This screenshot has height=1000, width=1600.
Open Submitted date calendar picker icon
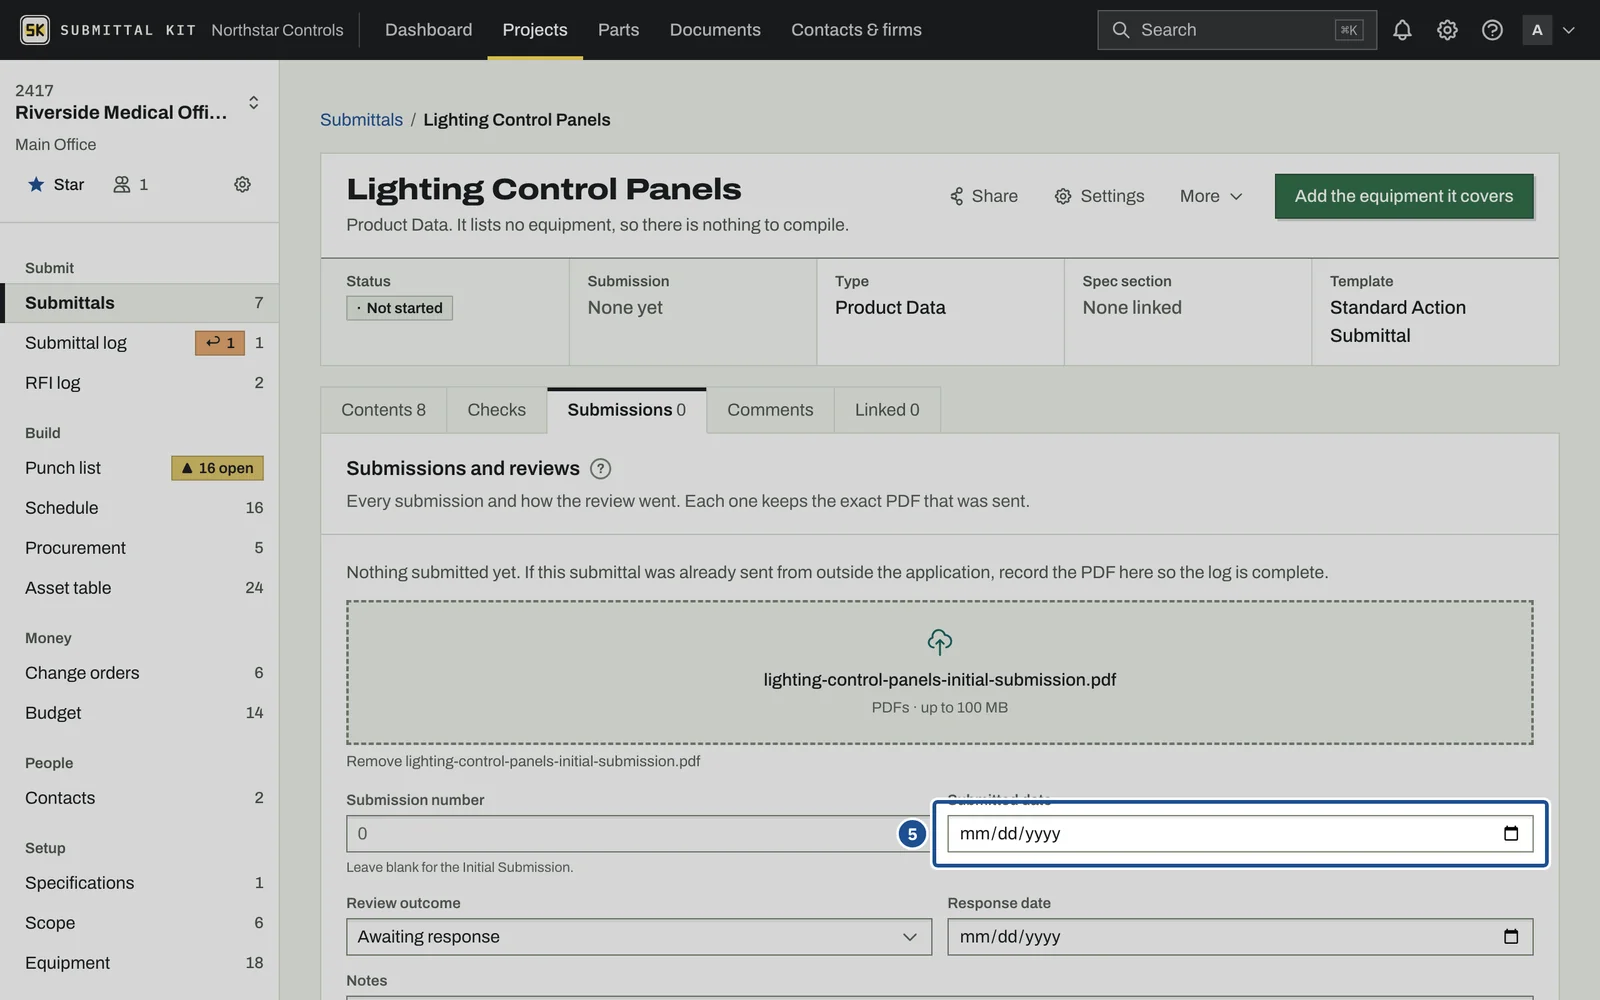point(1511,834)
